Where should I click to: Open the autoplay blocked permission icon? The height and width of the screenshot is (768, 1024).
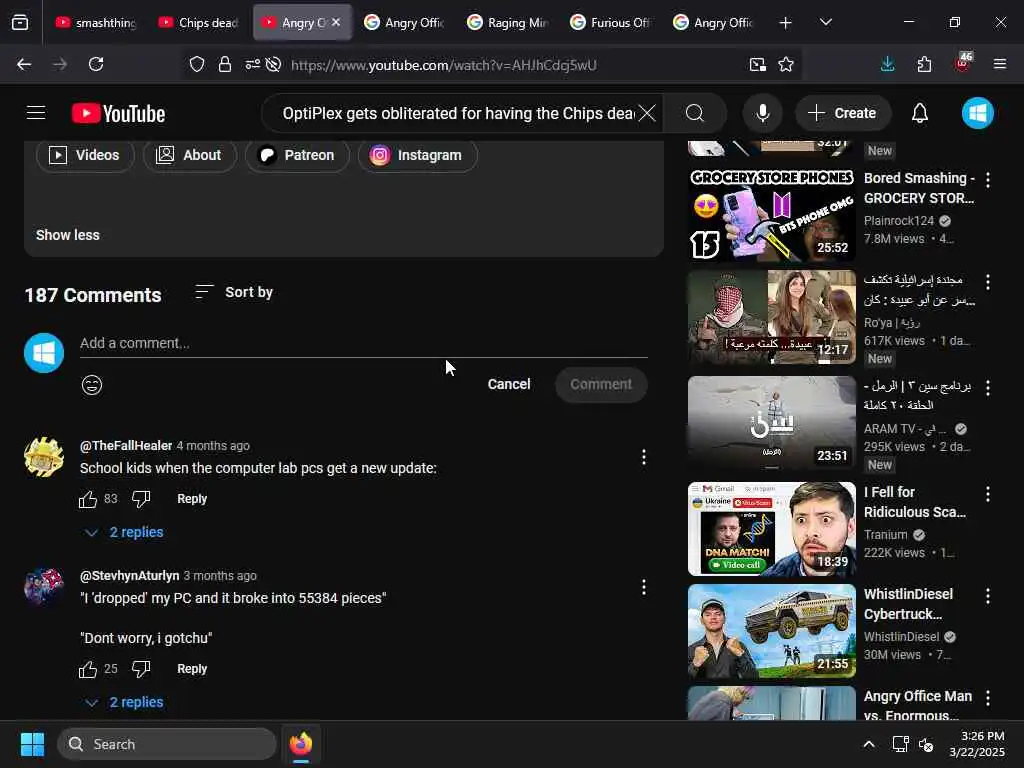(x=274, y=64)
